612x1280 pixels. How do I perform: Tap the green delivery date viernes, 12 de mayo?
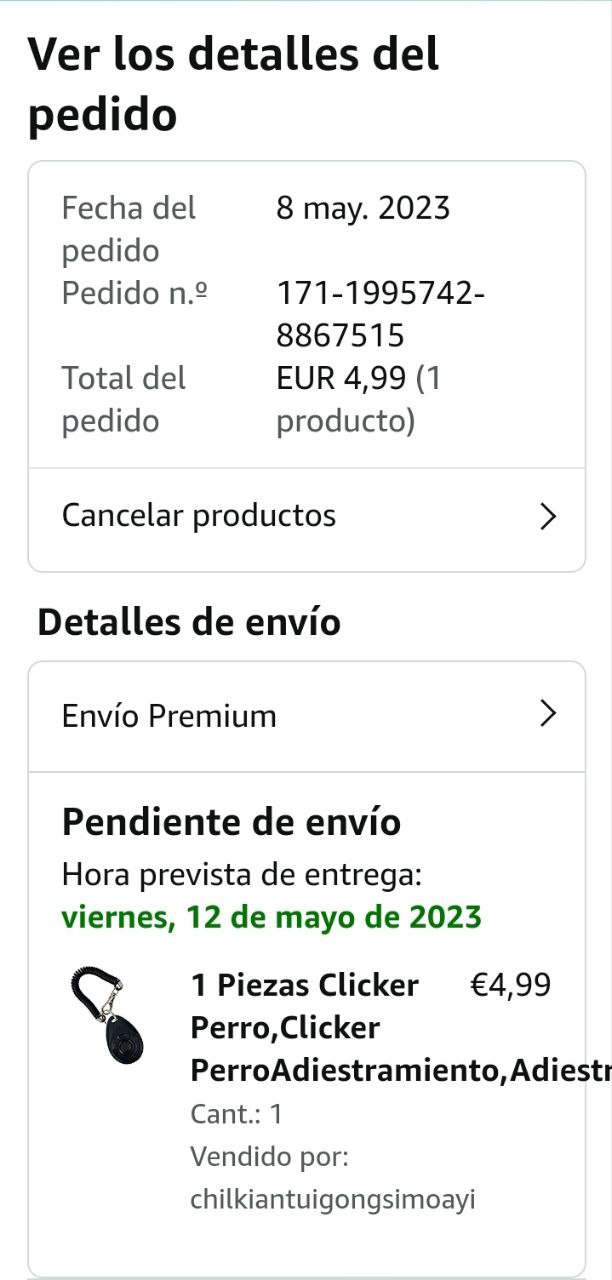(271, 917)
